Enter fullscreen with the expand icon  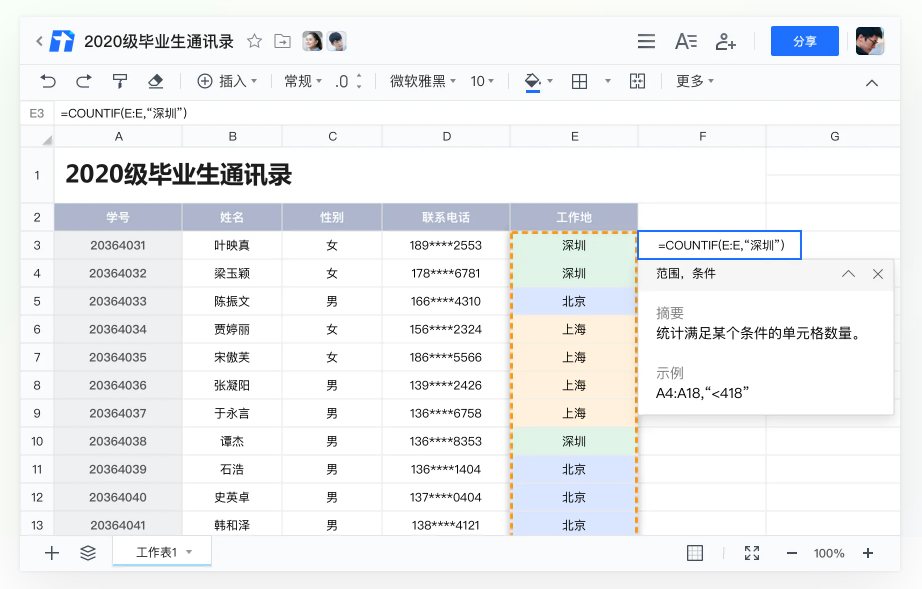coord(751,553)
